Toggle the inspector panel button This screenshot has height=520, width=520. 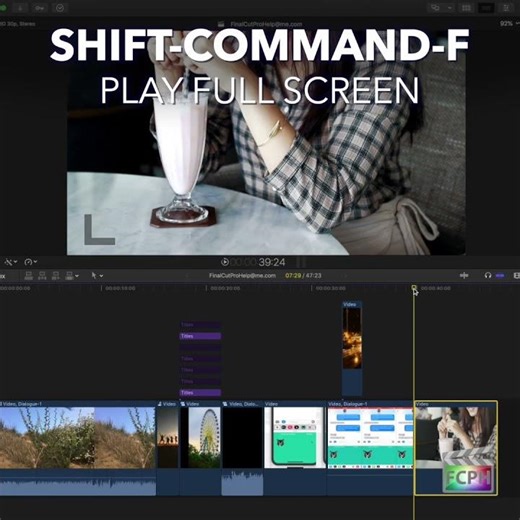click(x=506, y=8)
